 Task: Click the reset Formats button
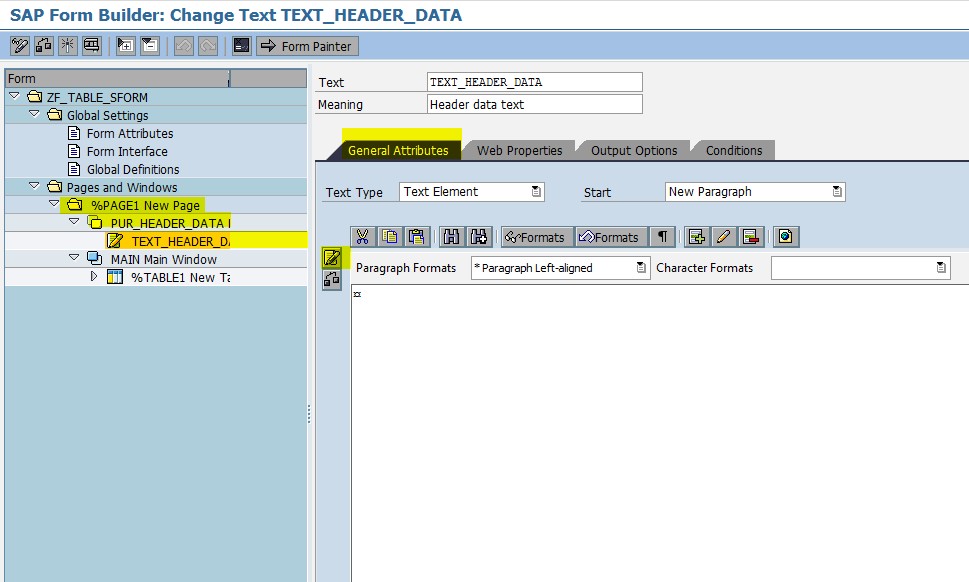611,237
